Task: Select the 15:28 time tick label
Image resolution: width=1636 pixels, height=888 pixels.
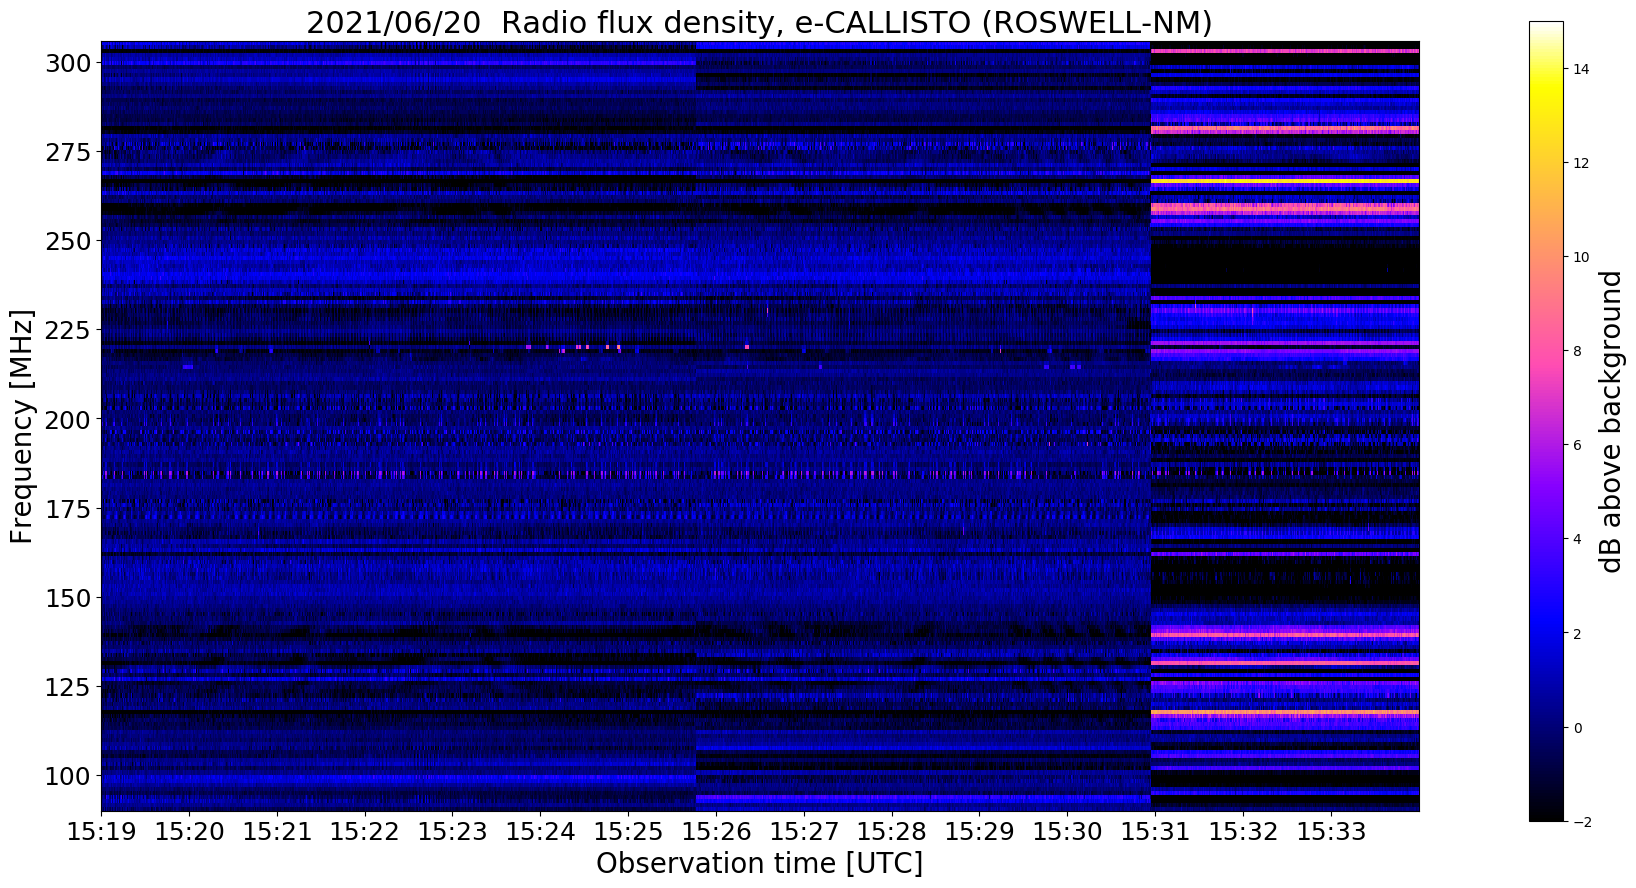Action: [x=892, y=832]
